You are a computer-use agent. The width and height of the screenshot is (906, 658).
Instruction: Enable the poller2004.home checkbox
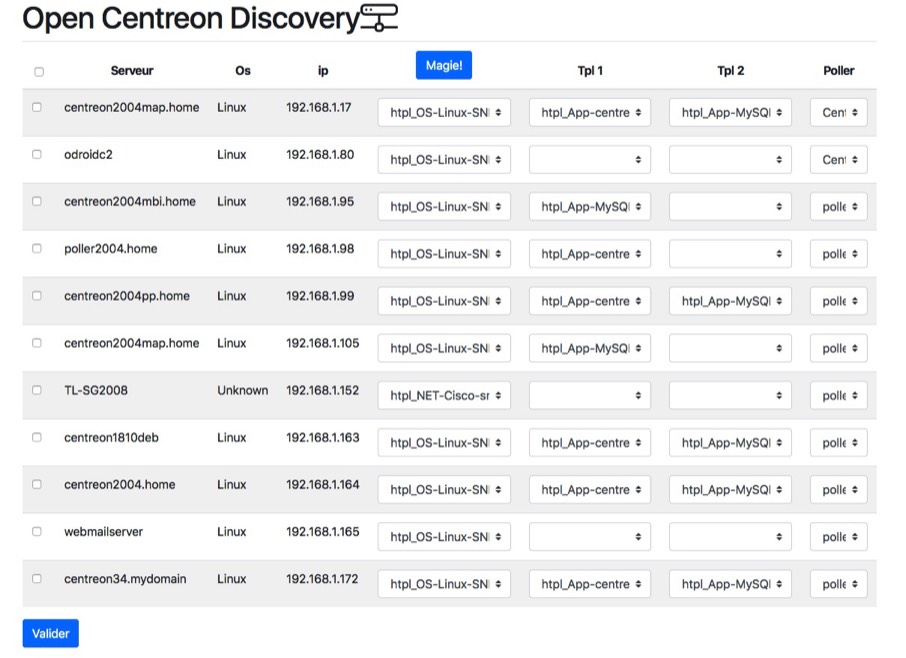37,249
